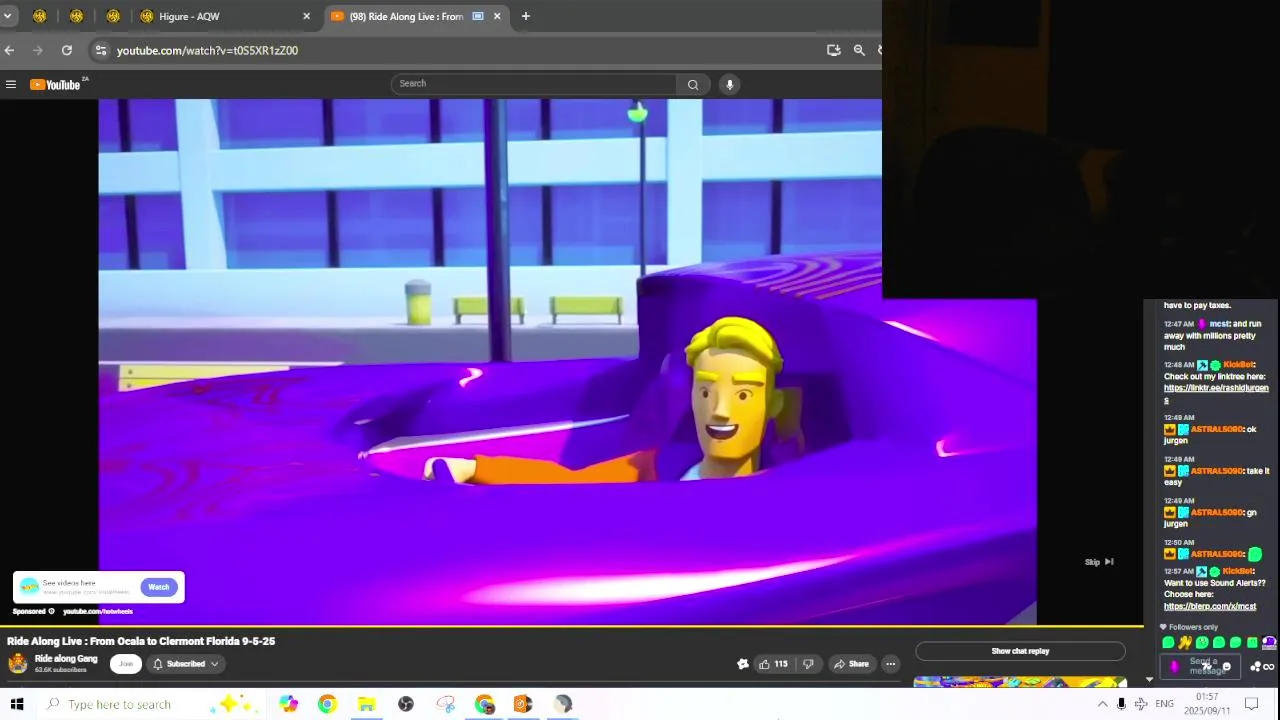The width and height of the screenshot is (1280, 720).
Task: Open the taskbar clock and date
Action: [1207, 704]
